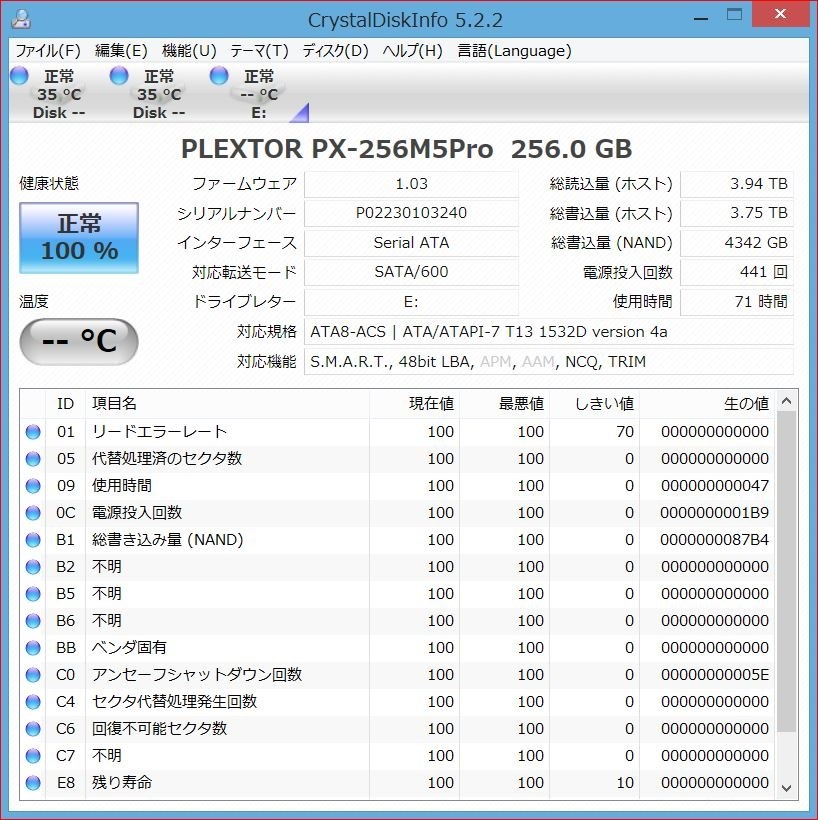818x820 pixels.
Task: Open the 言語(Language) menu
Action: click(513, 51)
